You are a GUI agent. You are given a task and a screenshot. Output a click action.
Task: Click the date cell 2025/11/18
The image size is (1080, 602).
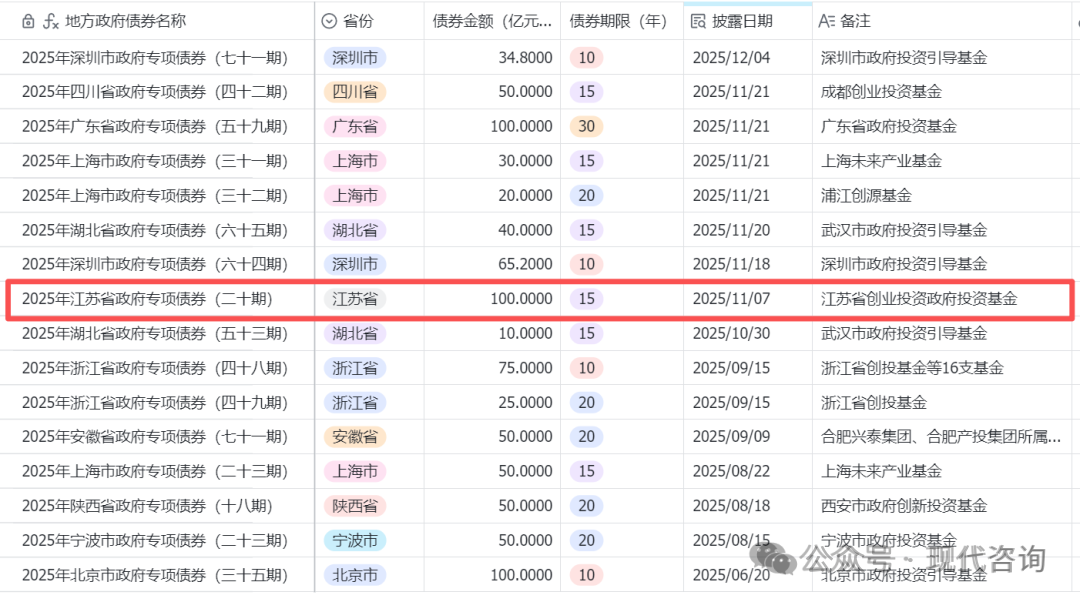[748, 264]
